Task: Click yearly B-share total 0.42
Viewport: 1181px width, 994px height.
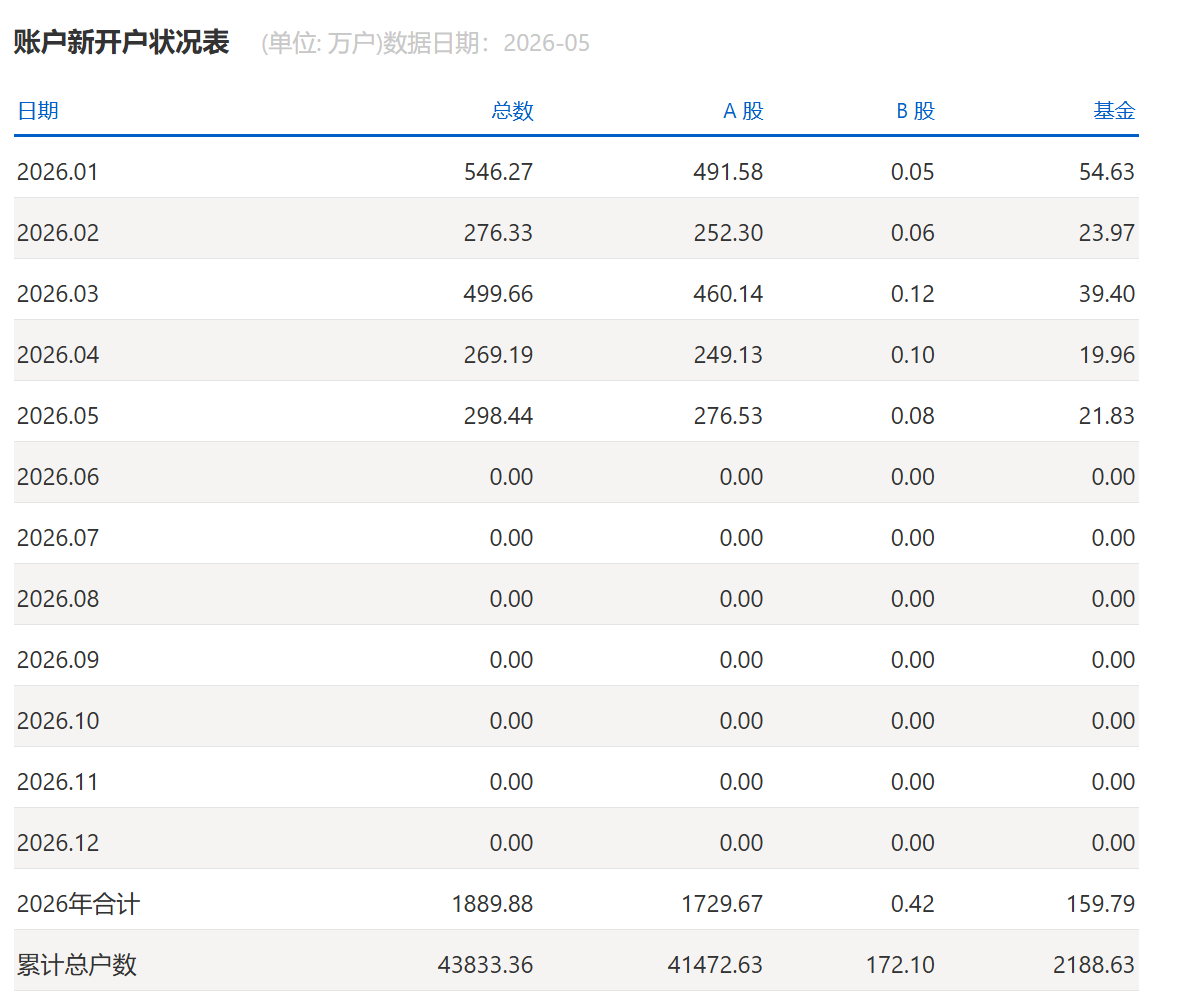Action: pyautogui.click(x=912, y=904)
